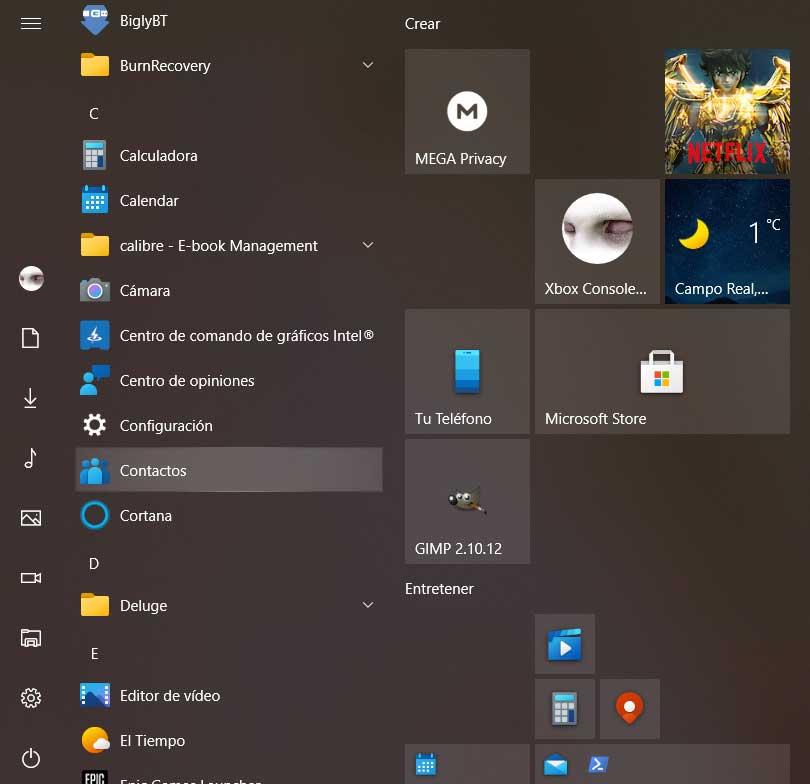Image resolution: width=810 pixels, height=784 pixels.
Task: Open El Tiempo weather app
Action: pos(229,740)
